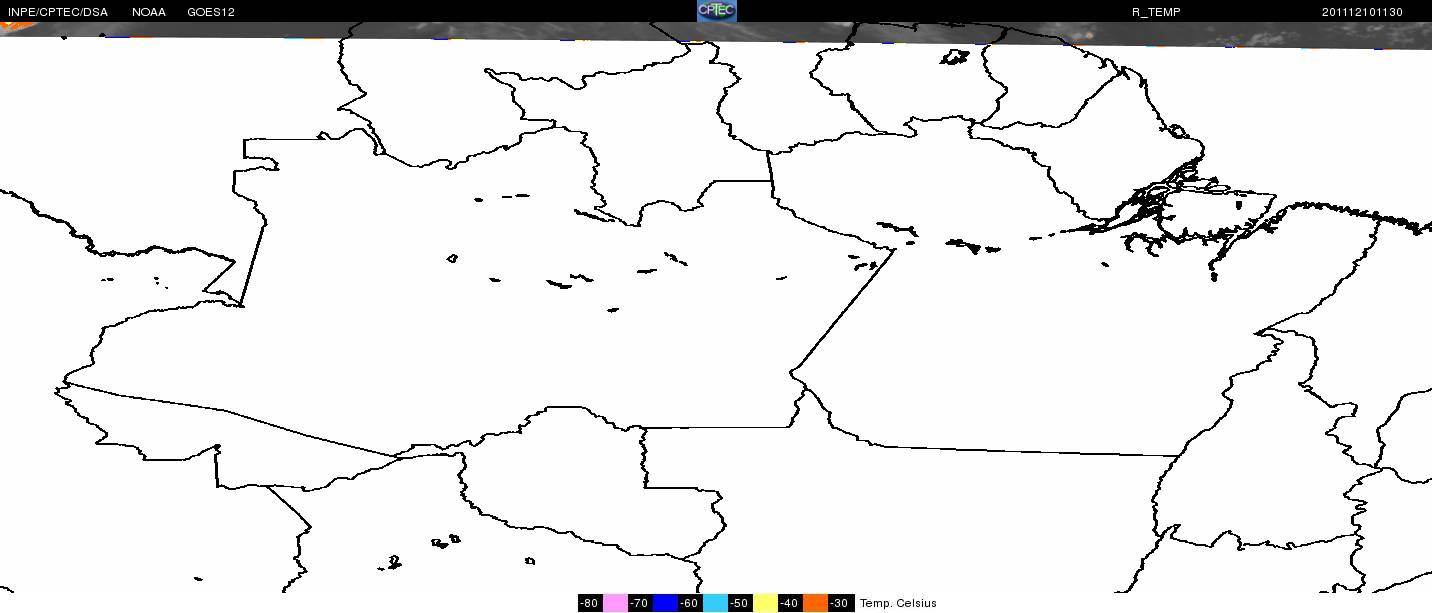1432x613 pixels.
Task: Click the -70 legend value
Action: (x=640, y=603)
